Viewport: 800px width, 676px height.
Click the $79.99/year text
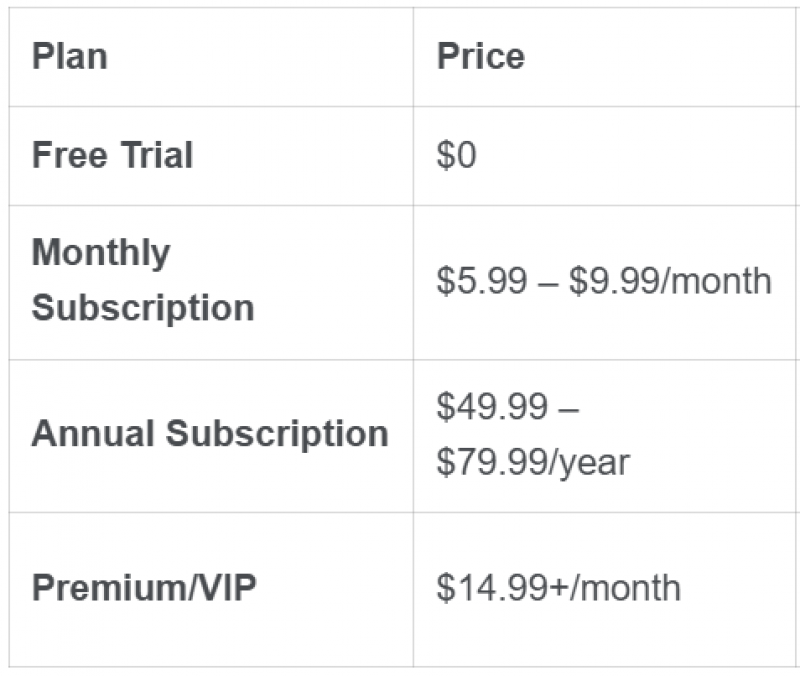click(532, 462)
